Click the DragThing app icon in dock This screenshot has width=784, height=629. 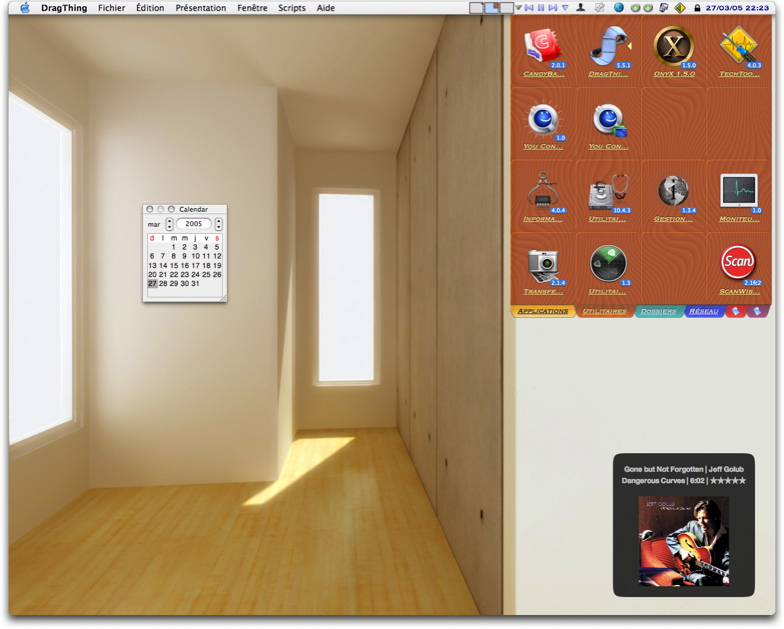click(x=608, y=48)
